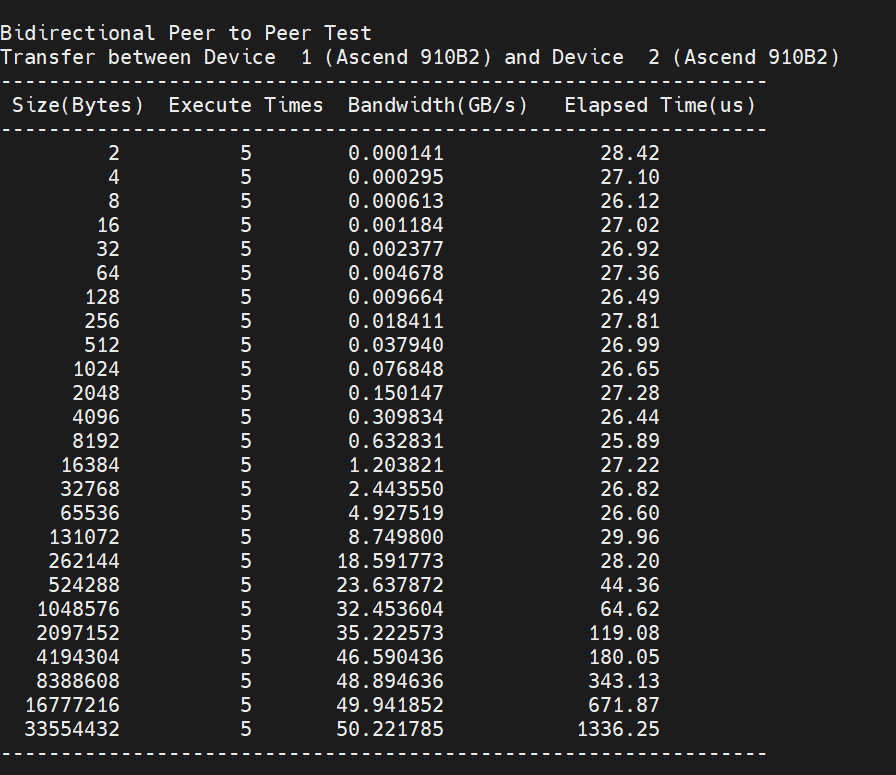The image size is (896, 775).
Task: Click the size value 256
Action: [x=102, y=321]
